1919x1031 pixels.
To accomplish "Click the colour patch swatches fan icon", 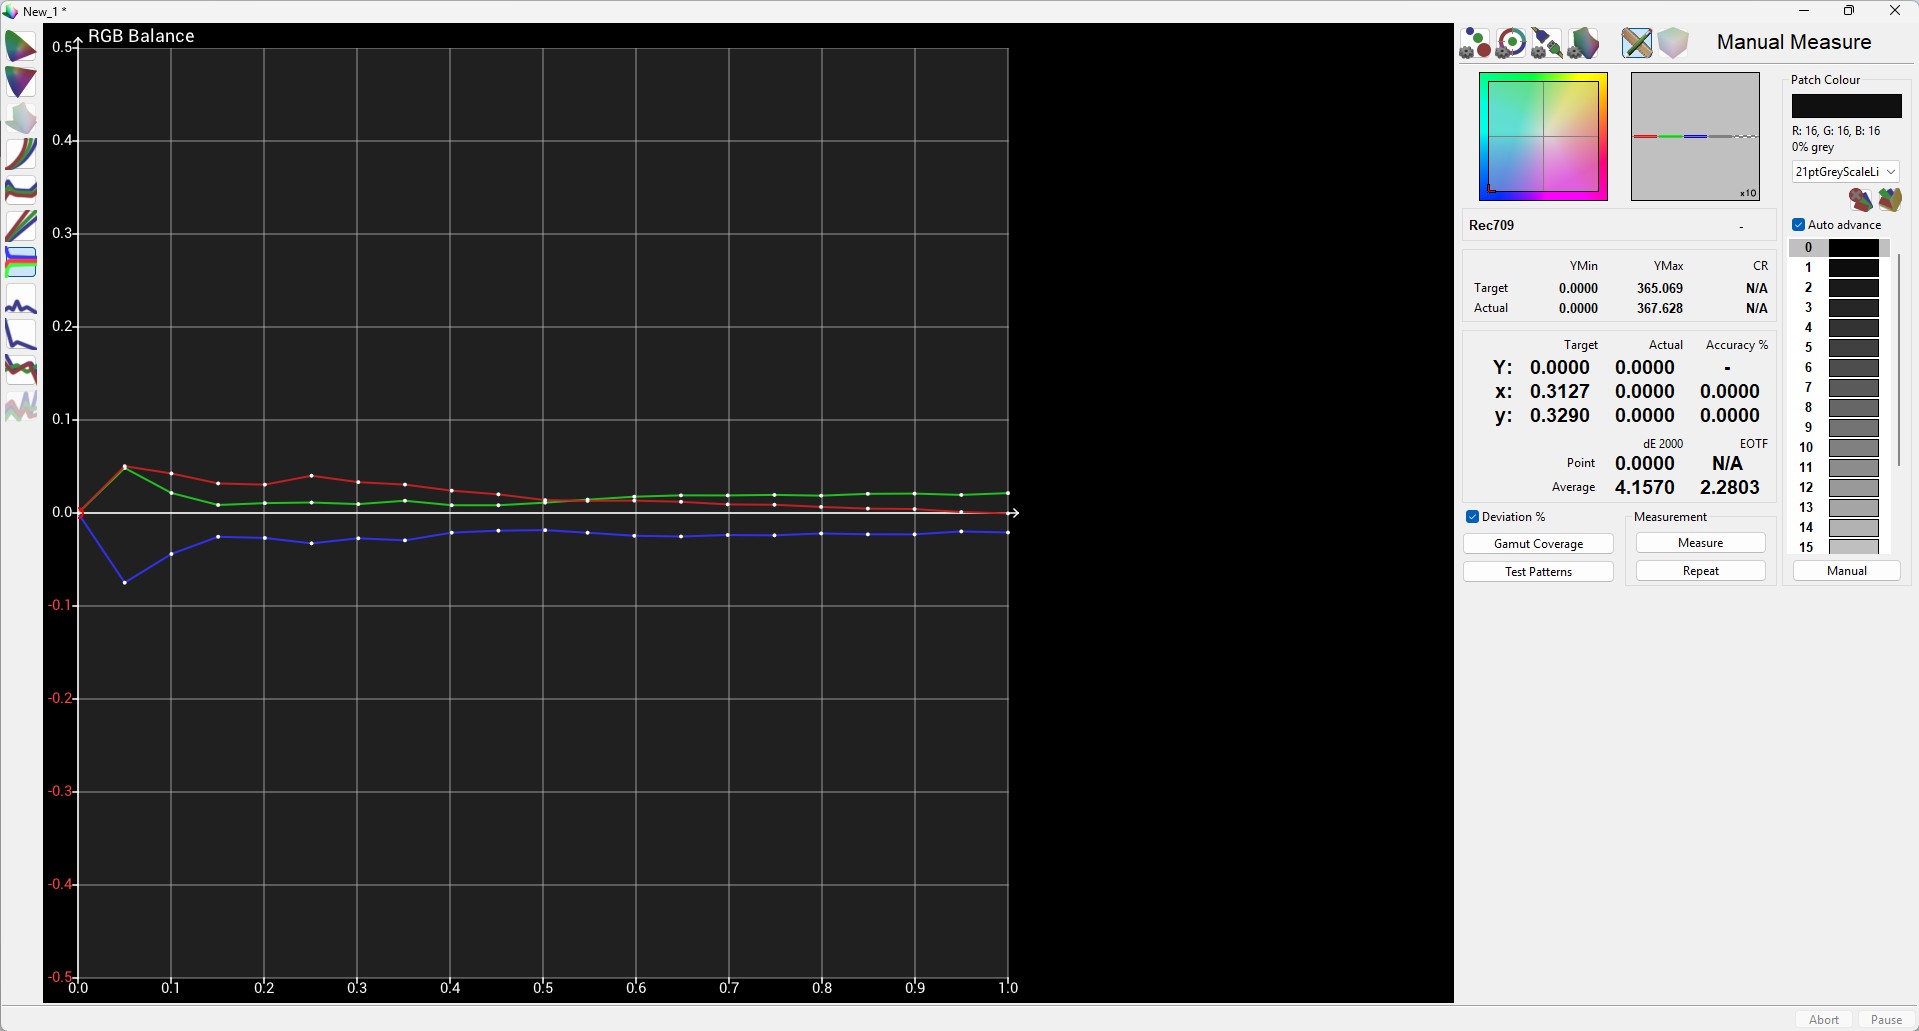I will click(1889, 200).
